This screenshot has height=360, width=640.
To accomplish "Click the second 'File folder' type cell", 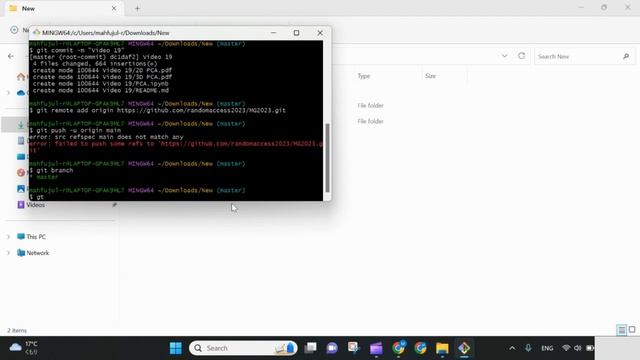I will tap(370, 121).
